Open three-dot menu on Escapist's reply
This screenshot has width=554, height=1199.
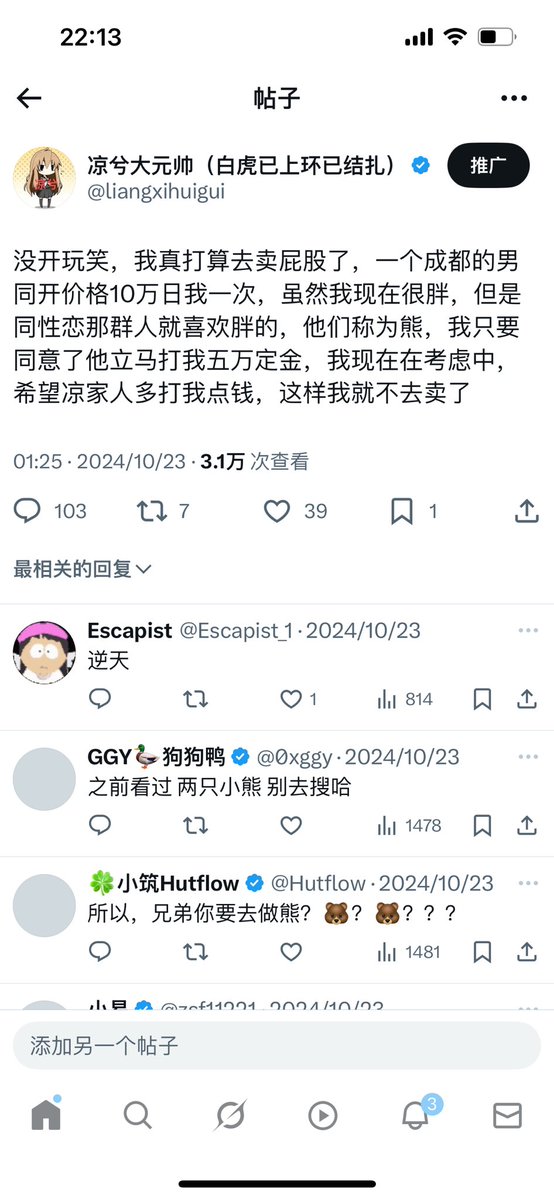528,630
